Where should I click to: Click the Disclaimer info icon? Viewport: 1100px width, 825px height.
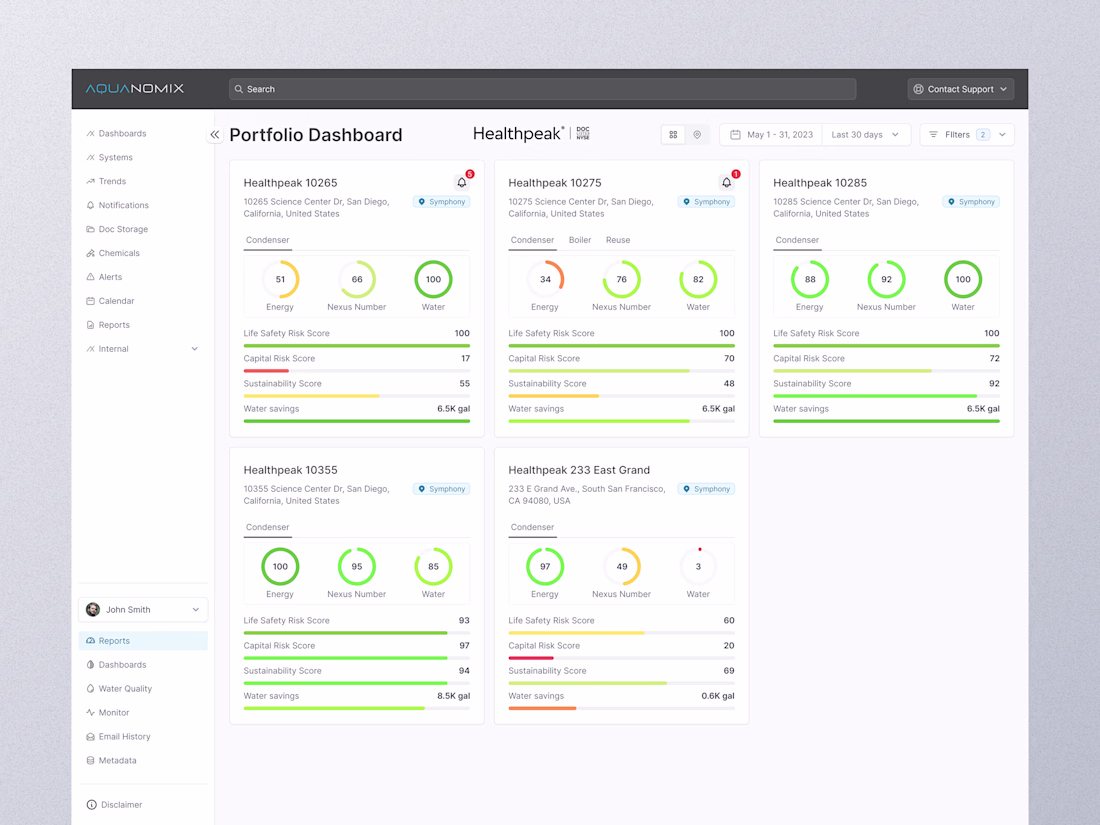91,805
